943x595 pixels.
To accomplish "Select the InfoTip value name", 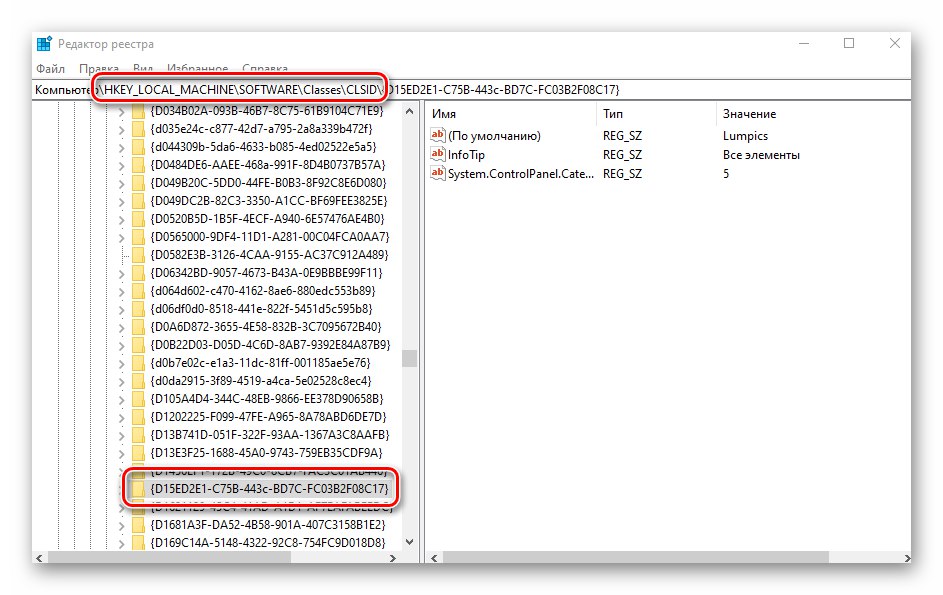I will click(x=466, y=155).
